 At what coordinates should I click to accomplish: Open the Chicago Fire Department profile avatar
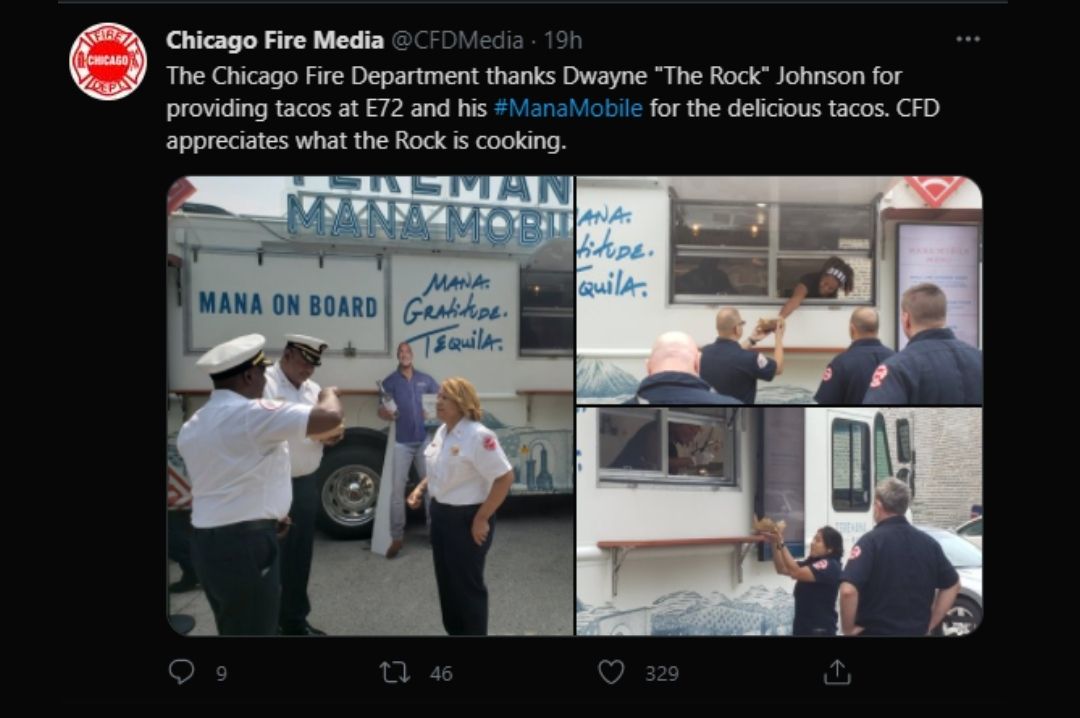108,61
